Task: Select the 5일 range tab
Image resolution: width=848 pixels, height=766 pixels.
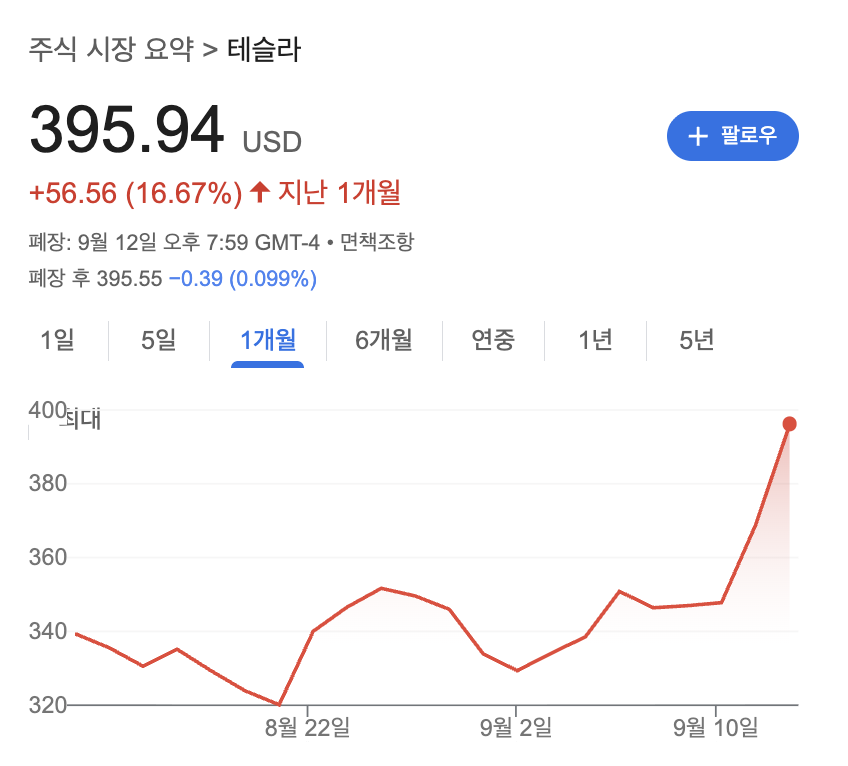Action: point(158,340)
